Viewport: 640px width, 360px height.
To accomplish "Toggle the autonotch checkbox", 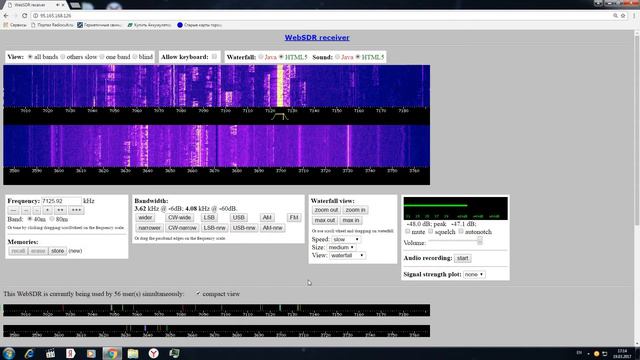I will pos(461,231).
